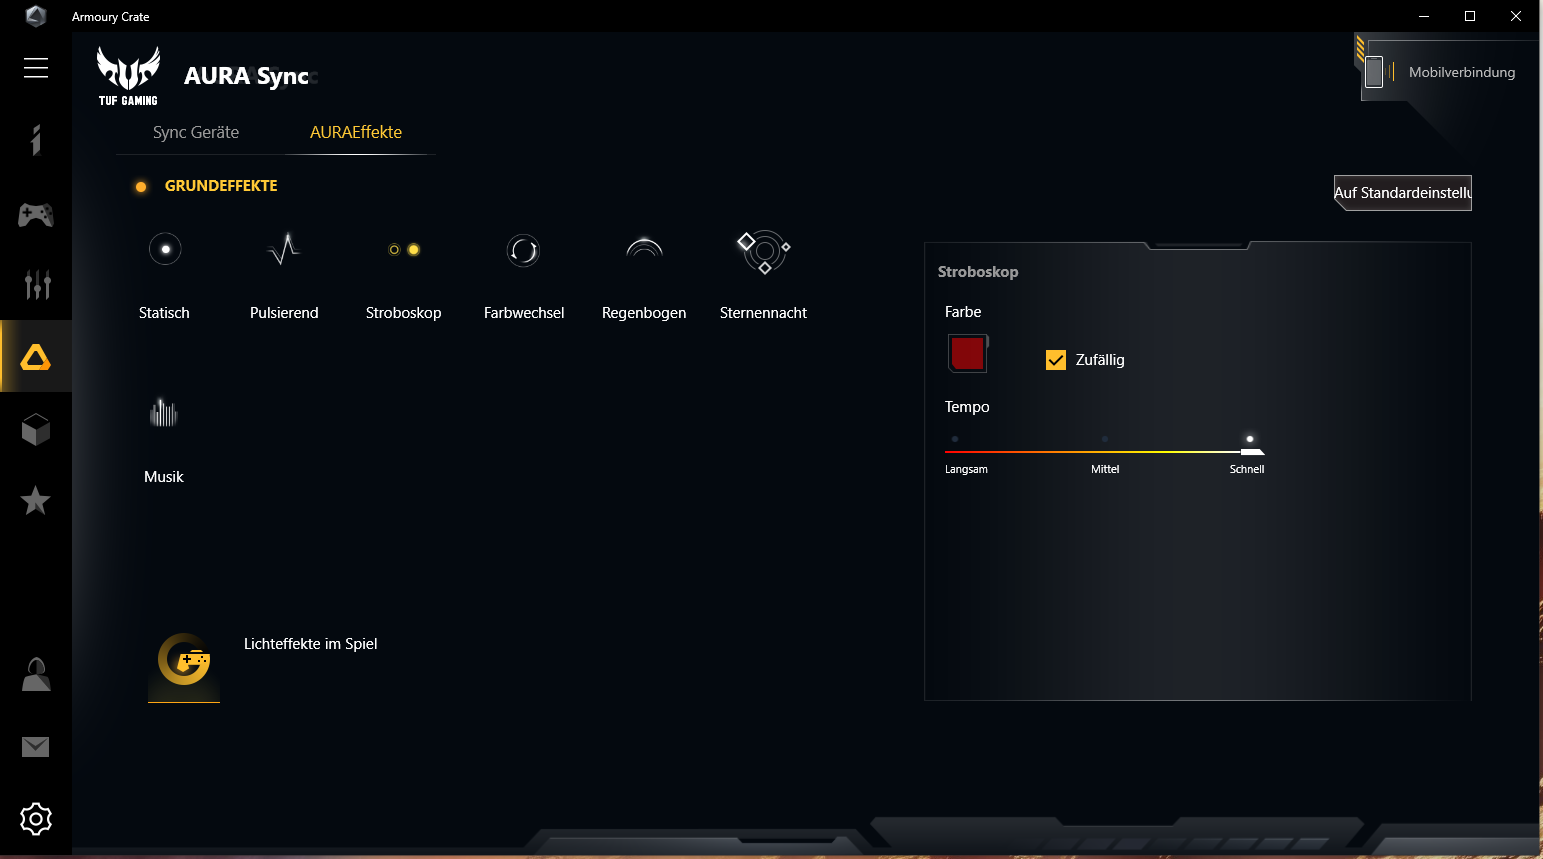Open the red Farbe color swatch
The width and height of the screenshot is (1543, 859).
pos(967,353)
